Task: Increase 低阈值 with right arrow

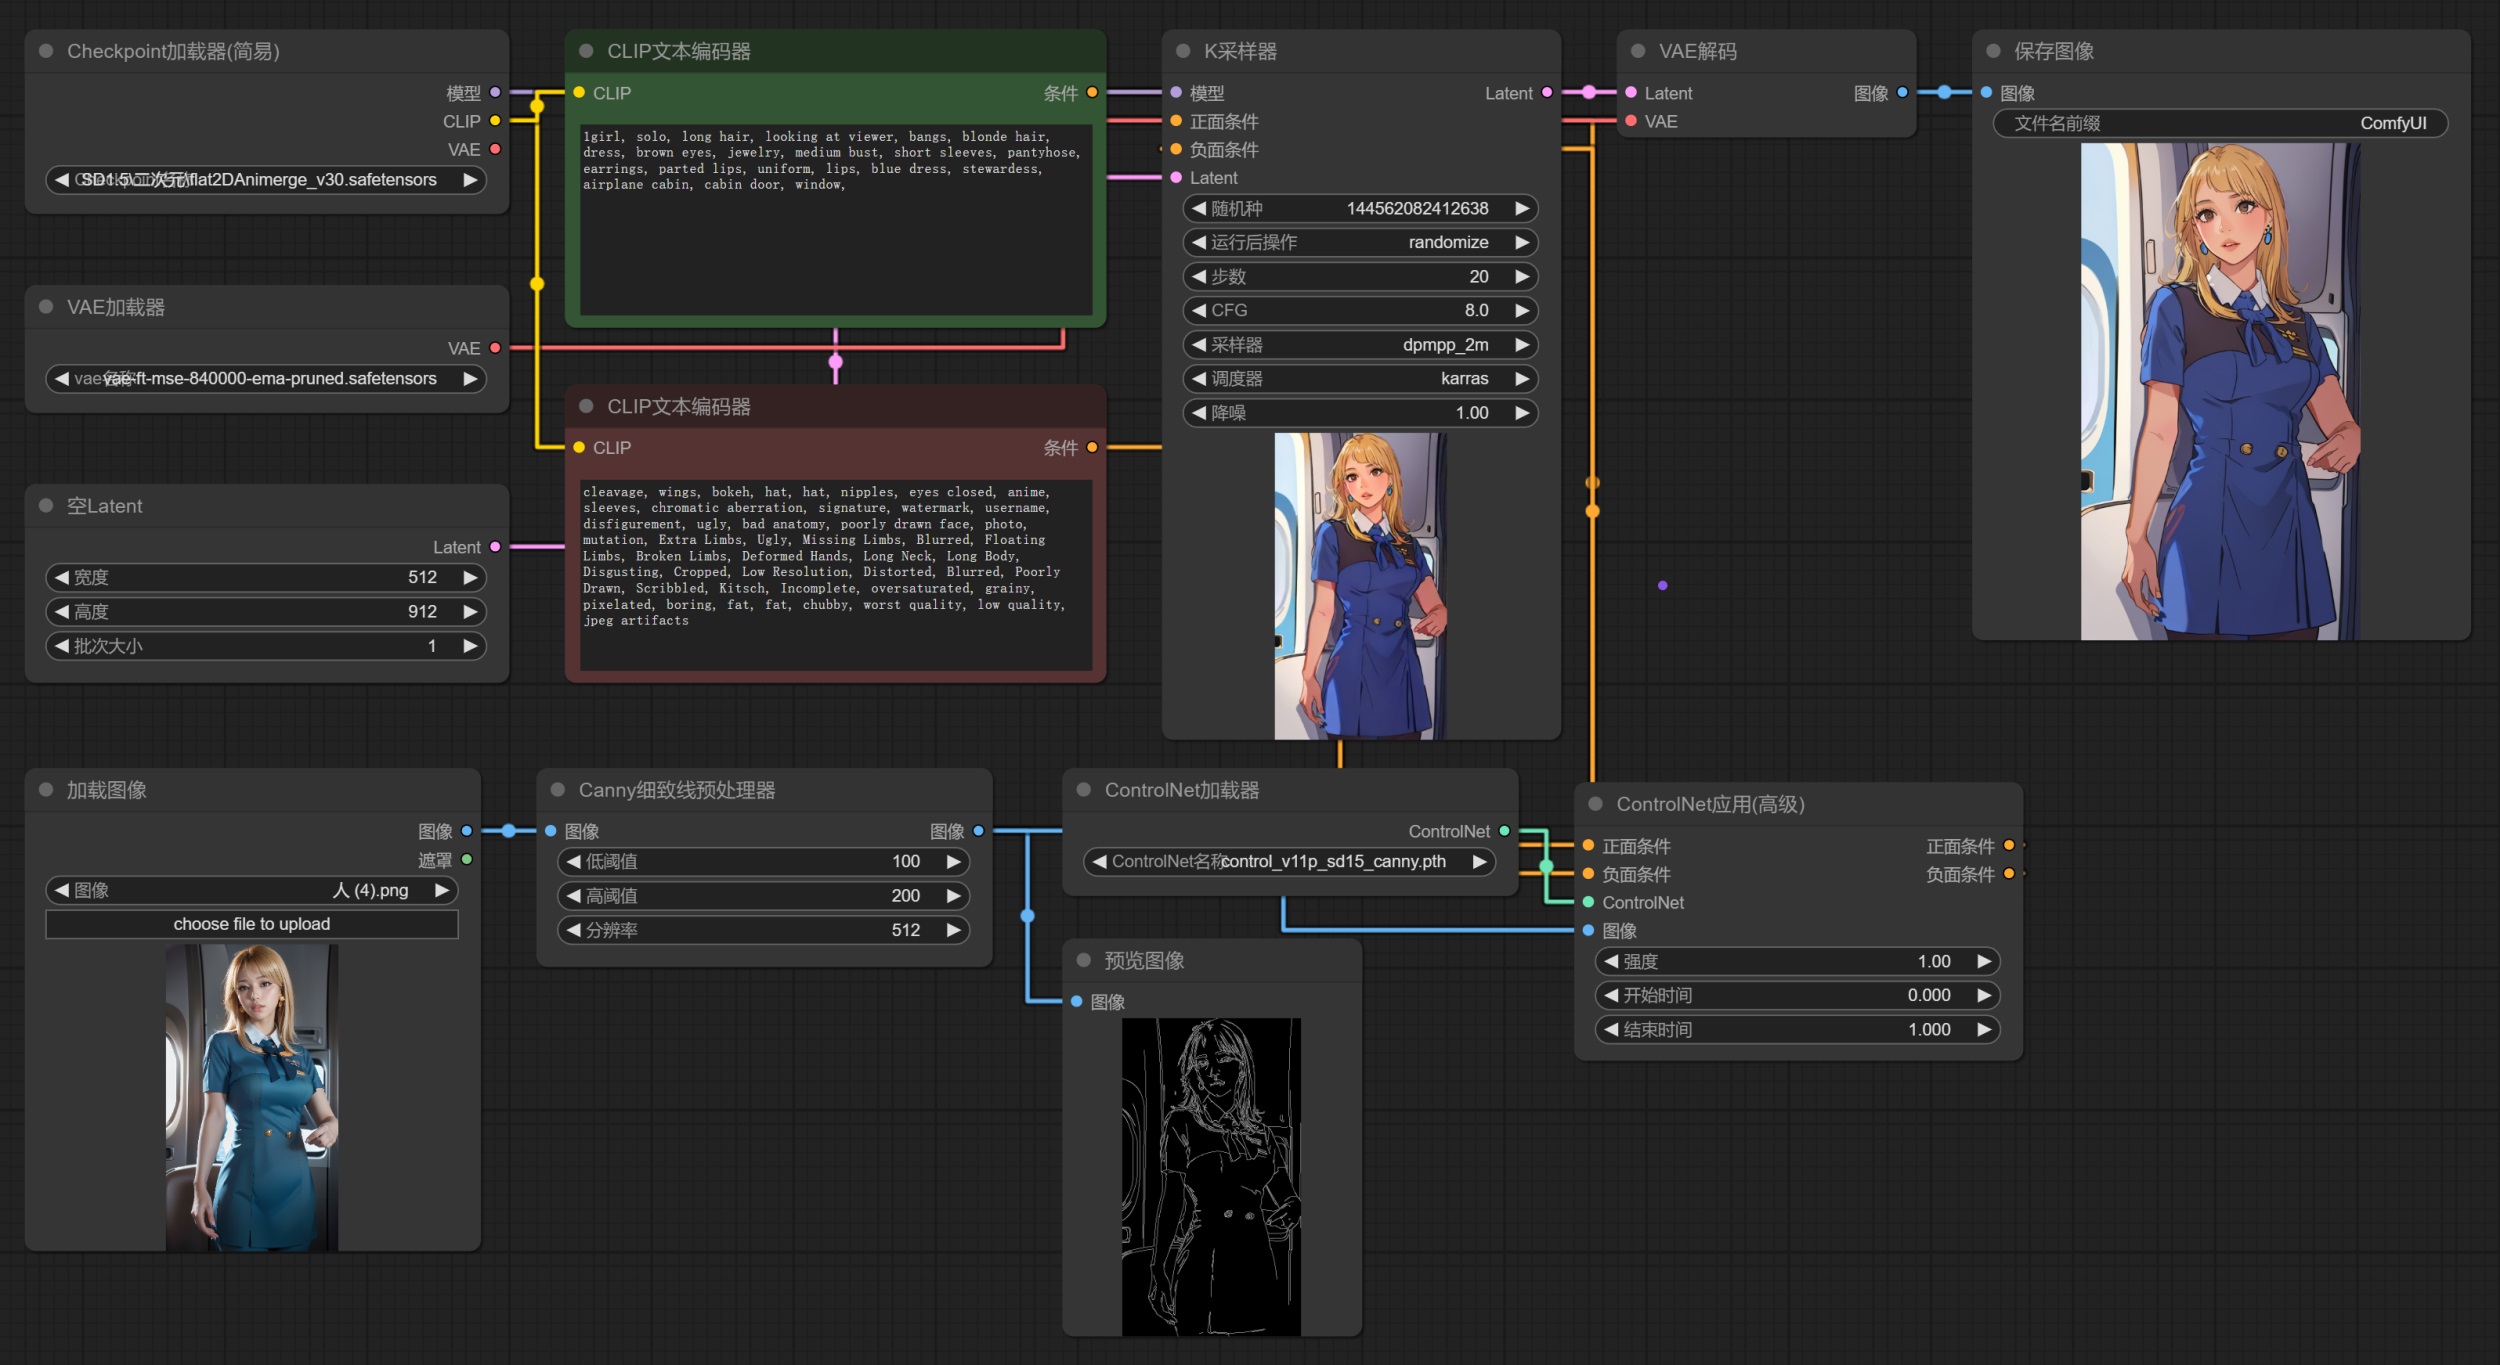Action: click(954, 861)
